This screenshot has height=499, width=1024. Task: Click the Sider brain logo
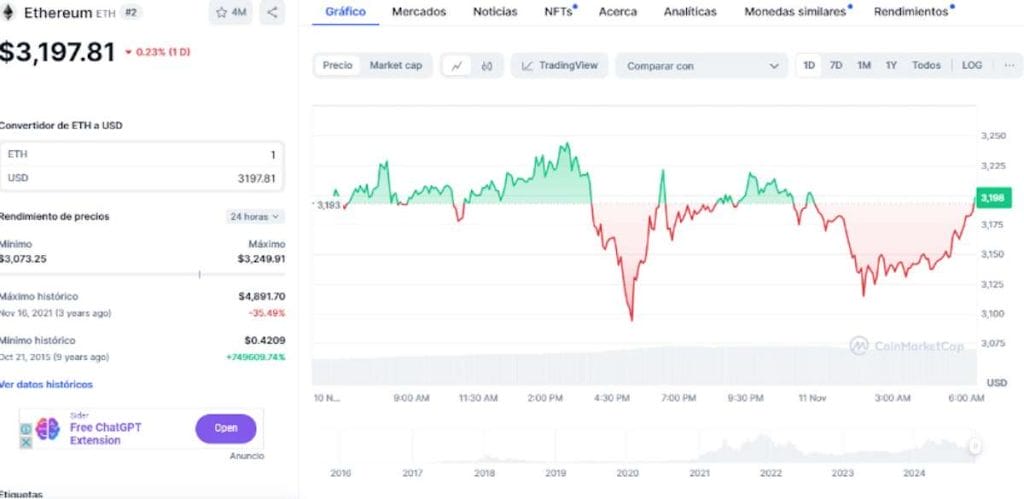click(48, 428)
